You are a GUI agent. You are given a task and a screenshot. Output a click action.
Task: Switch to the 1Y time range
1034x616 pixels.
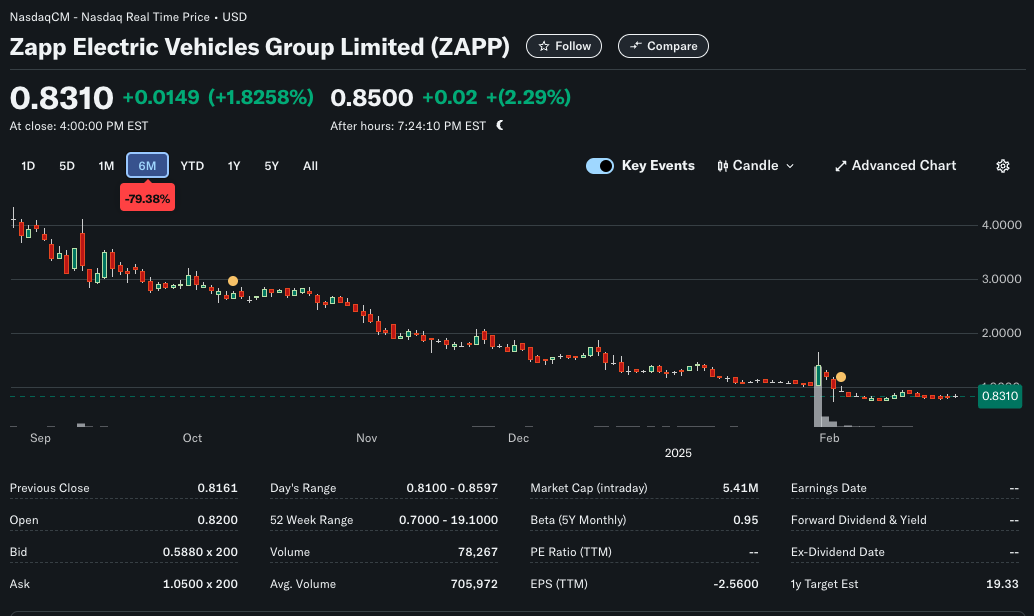pyautogui.click(x=234, y=166)
